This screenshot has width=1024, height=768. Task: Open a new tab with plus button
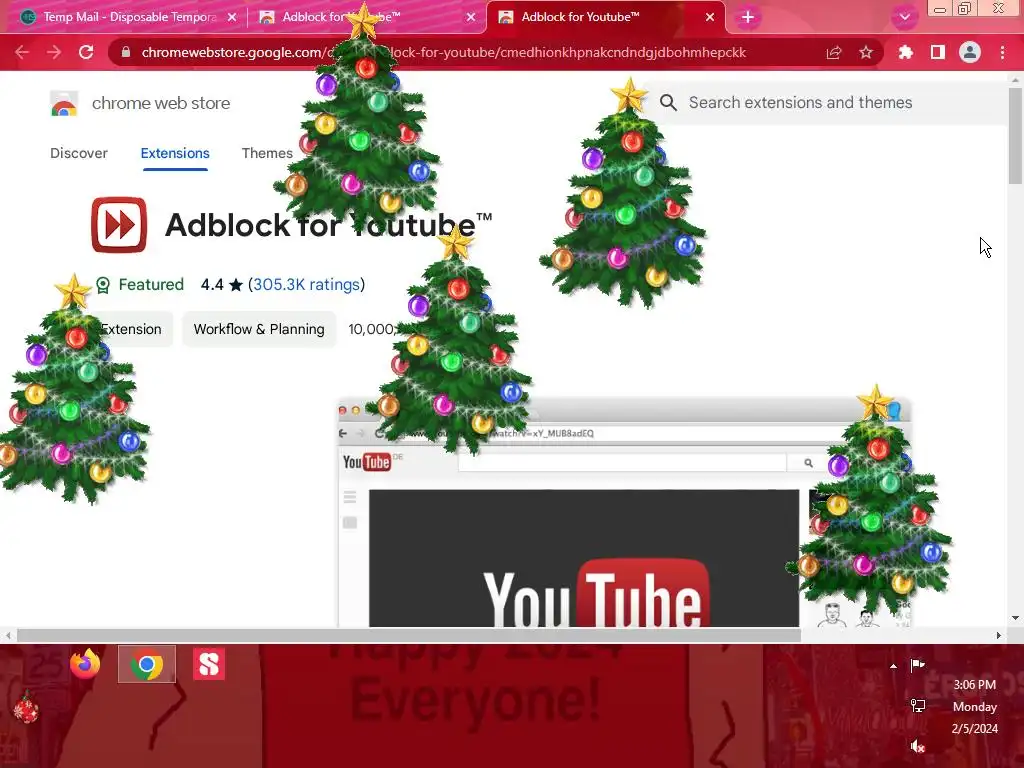point(748,17)
